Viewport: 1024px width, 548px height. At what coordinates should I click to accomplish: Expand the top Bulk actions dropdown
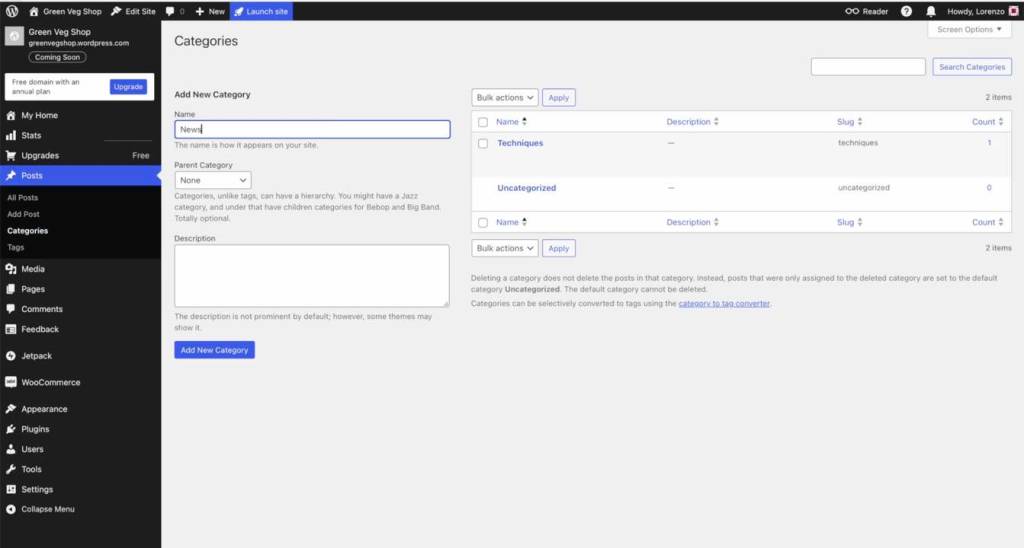click(504, 97)
